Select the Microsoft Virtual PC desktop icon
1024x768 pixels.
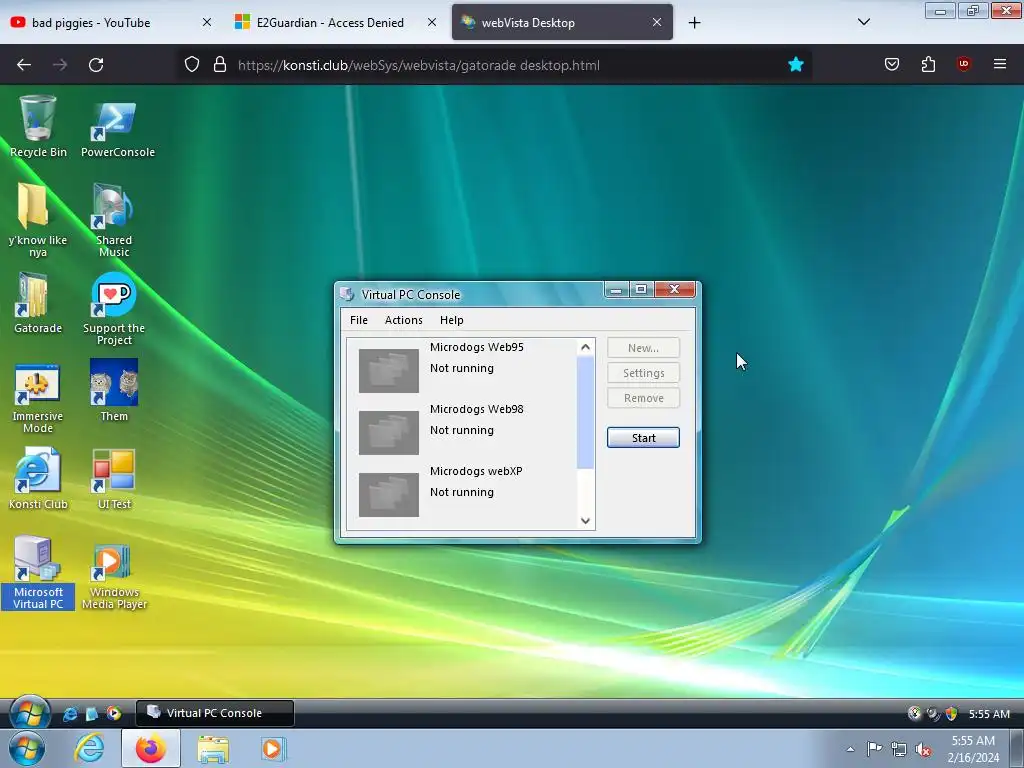coord(38,573)
